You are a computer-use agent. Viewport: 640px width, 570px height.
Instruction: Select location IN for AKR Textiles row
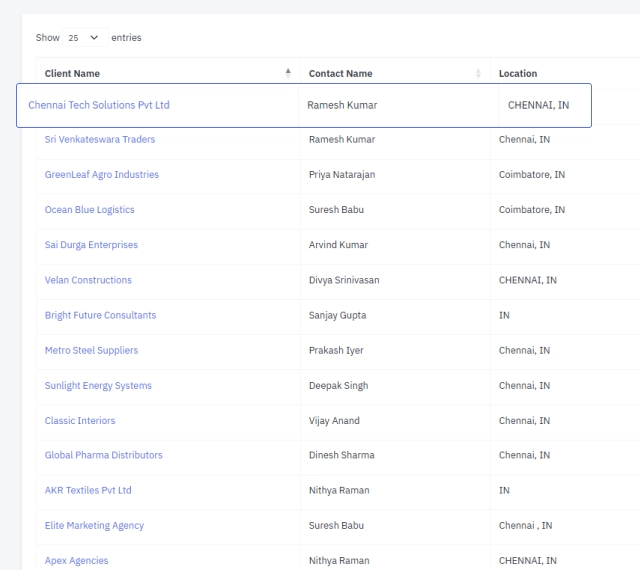(504, 490)
